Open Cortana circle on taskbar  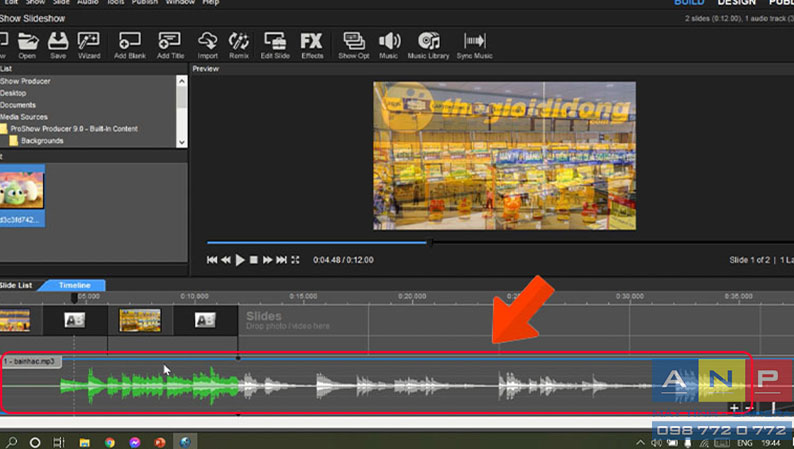35,442
